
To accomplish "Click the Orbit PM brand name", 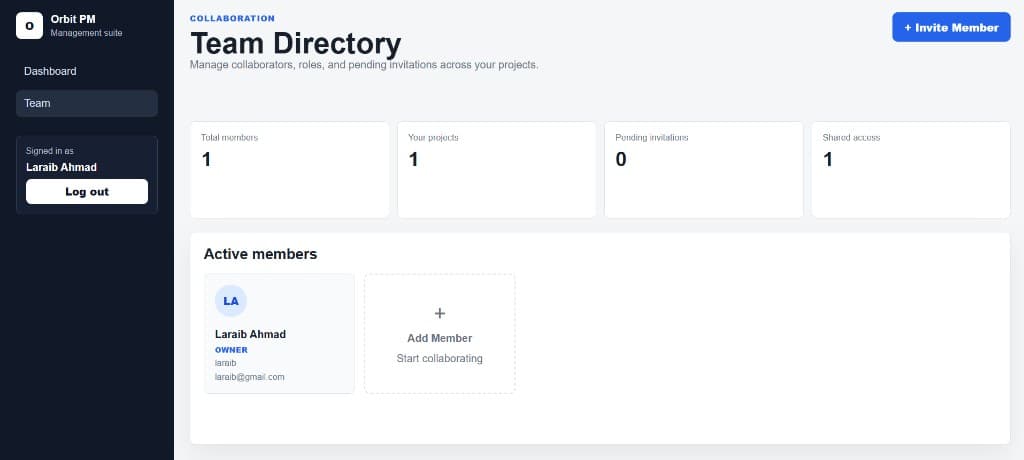I will click(x=73, y=19).
